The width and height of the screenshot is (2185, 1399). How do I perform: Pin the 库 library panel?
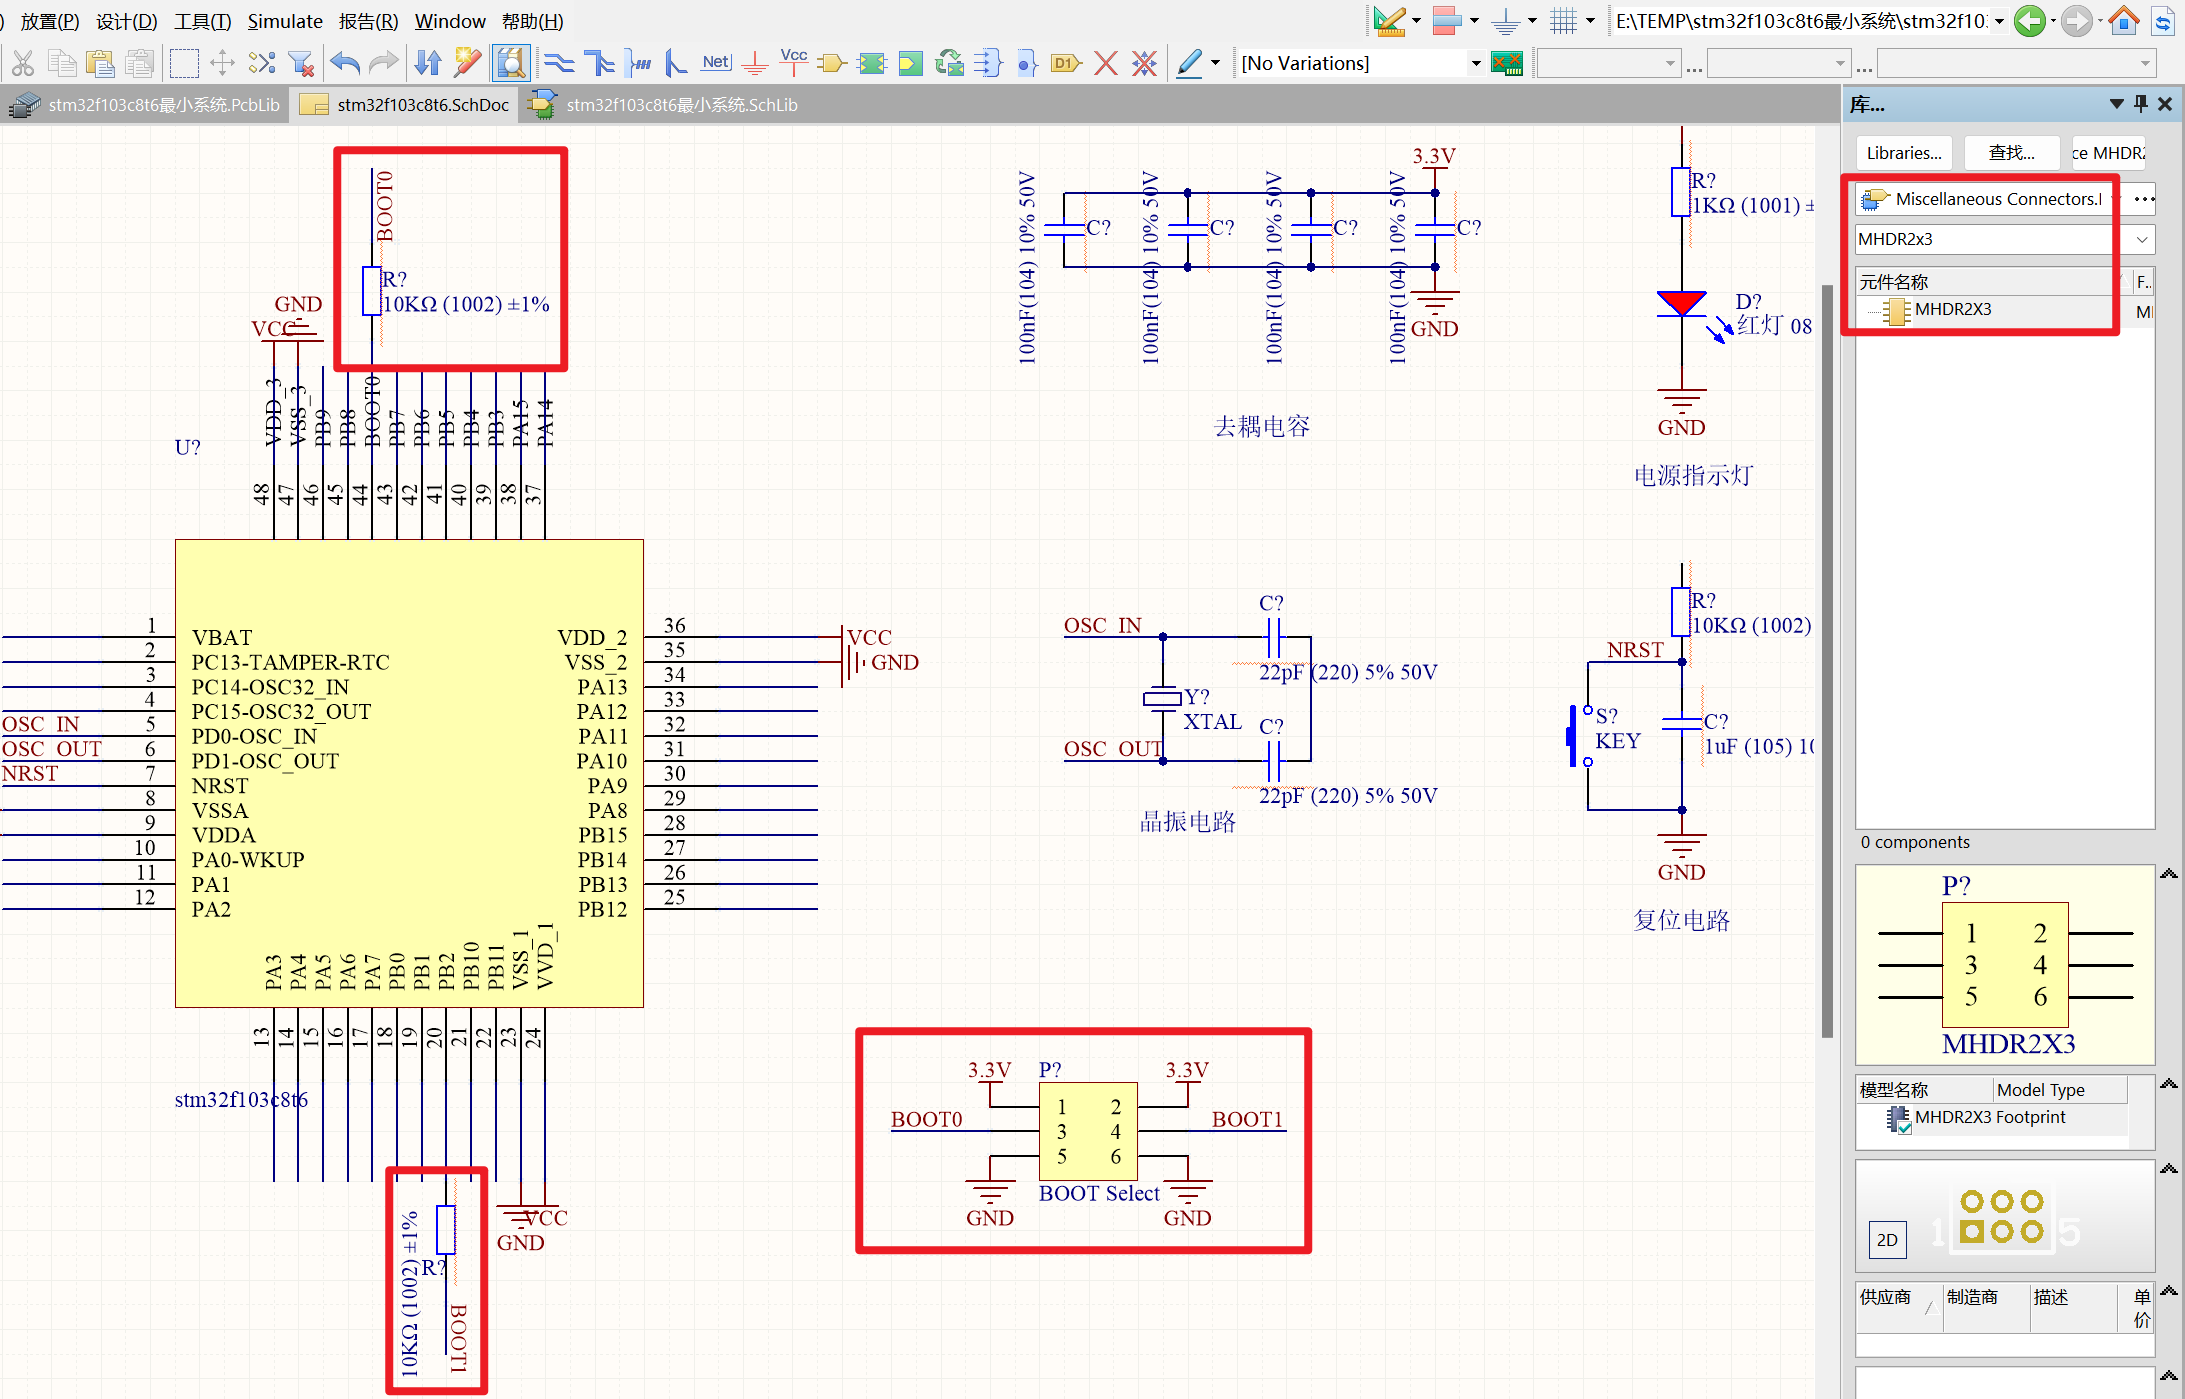coord(2141,104)
